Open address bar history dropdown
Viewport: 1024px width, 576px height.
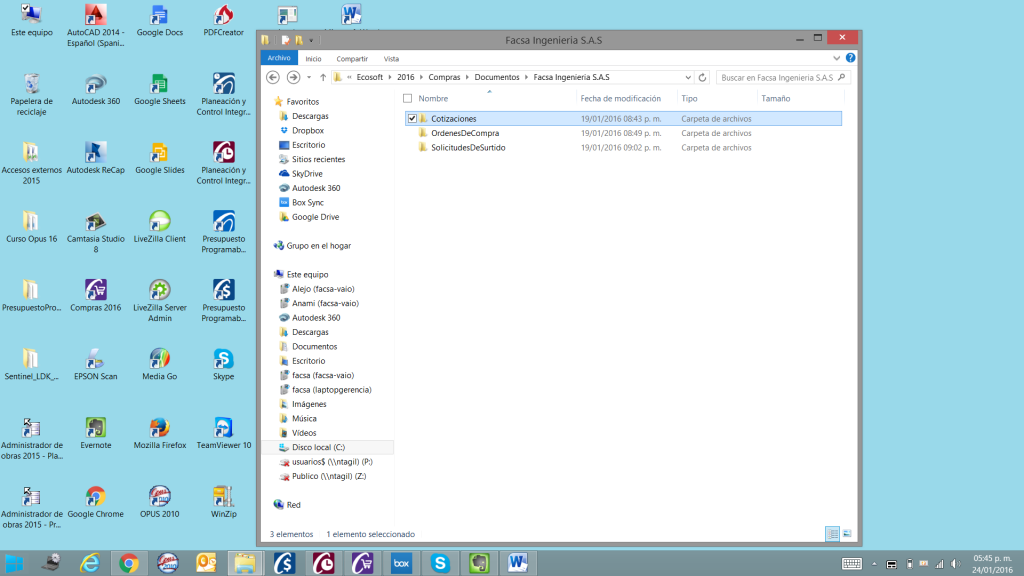688,77
